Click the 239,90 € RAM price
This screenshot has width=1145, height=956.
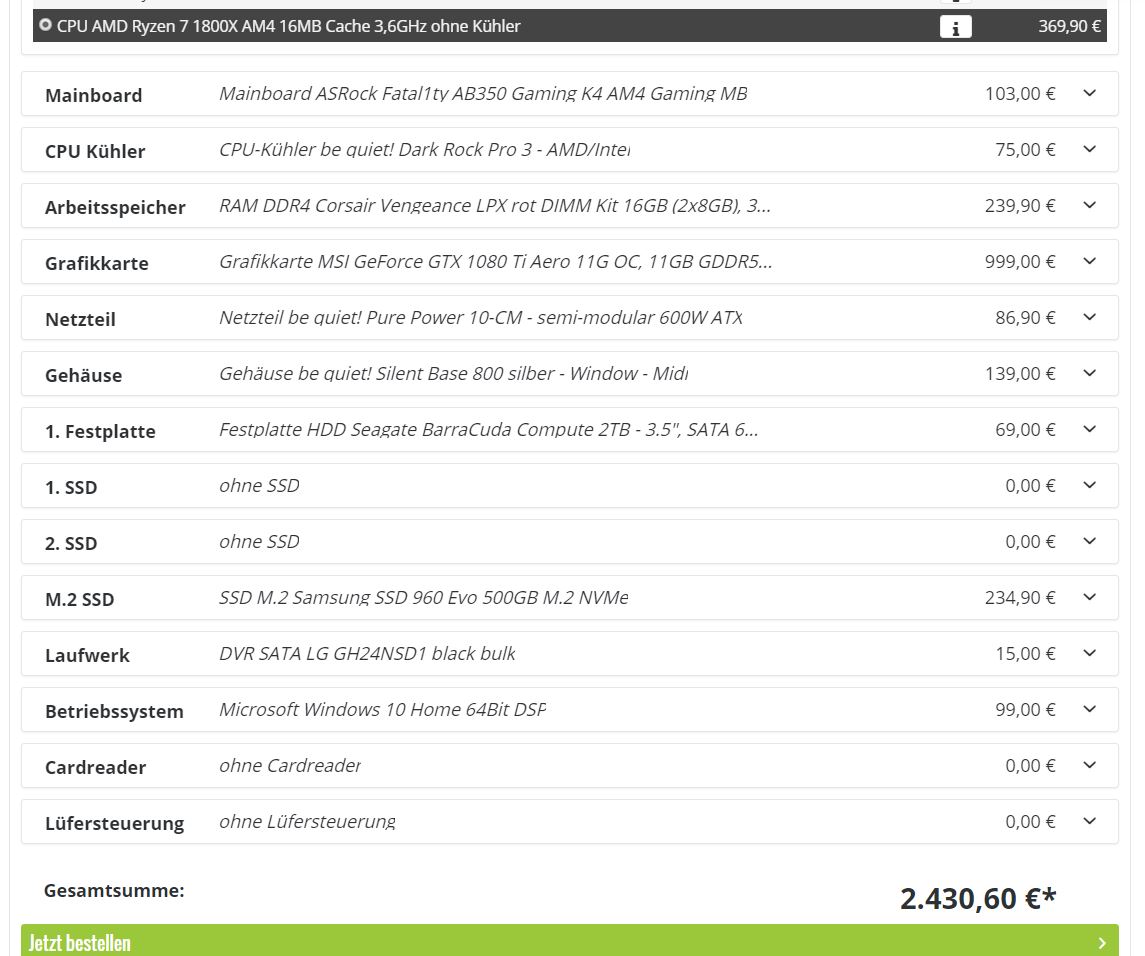pos(1020,206)
